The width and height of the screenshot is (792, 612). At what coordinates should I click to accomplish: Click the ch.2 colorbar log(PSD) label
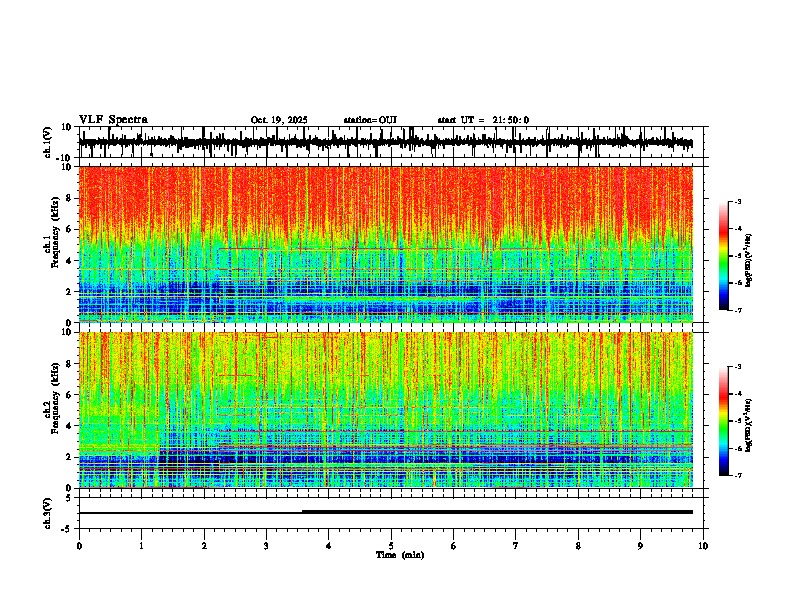pos(749,425)
